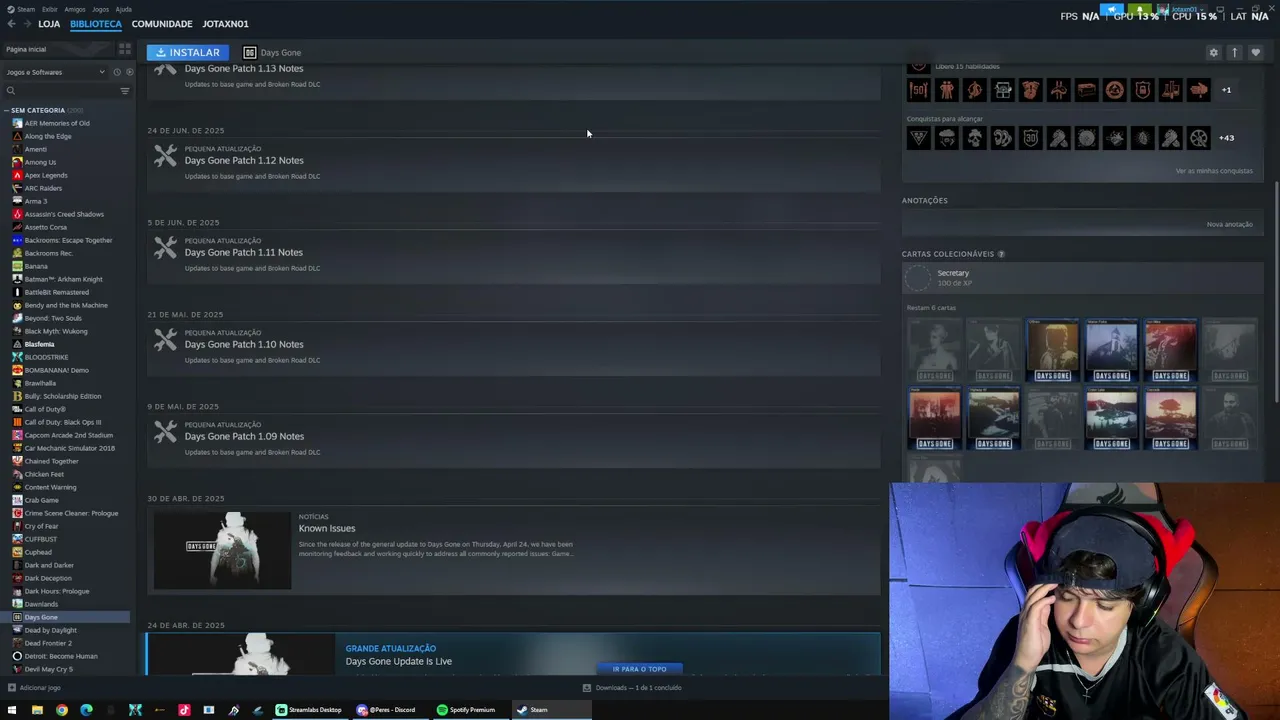The width and height of the screenshot is (1280, 720).
Task: Open the Days Gone patch 1.12 wrench icon
Action: point(166,155)
